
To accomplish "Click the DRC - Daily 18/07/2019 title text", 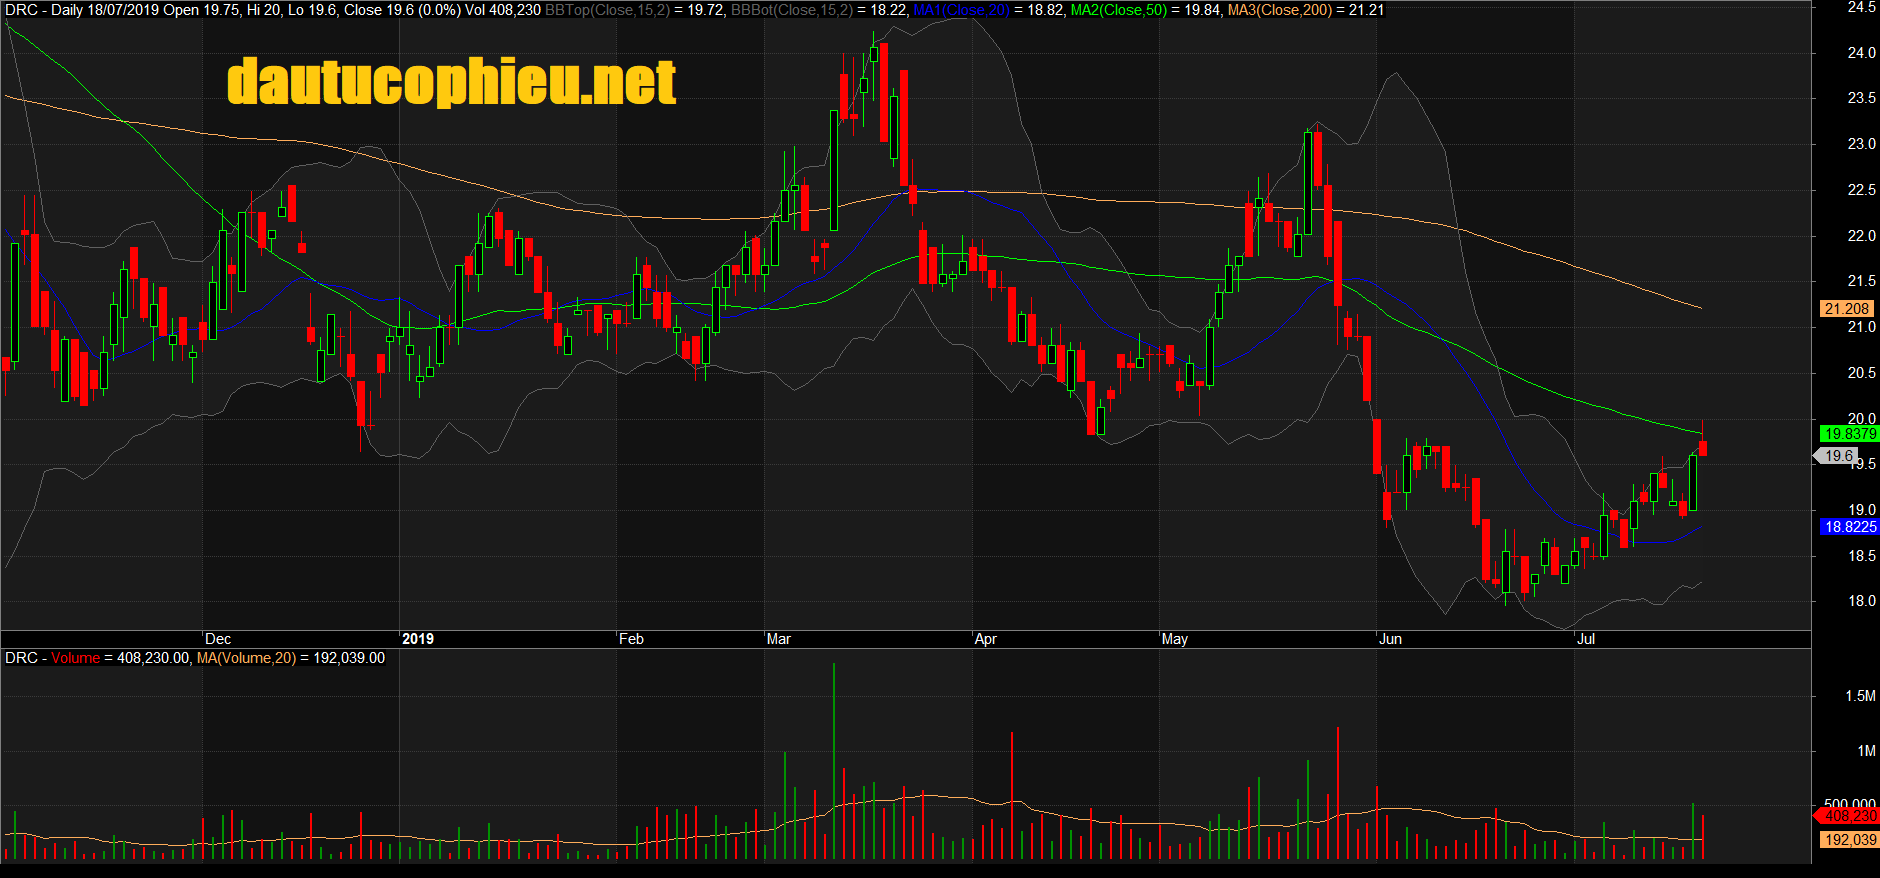I will (82, 10).
